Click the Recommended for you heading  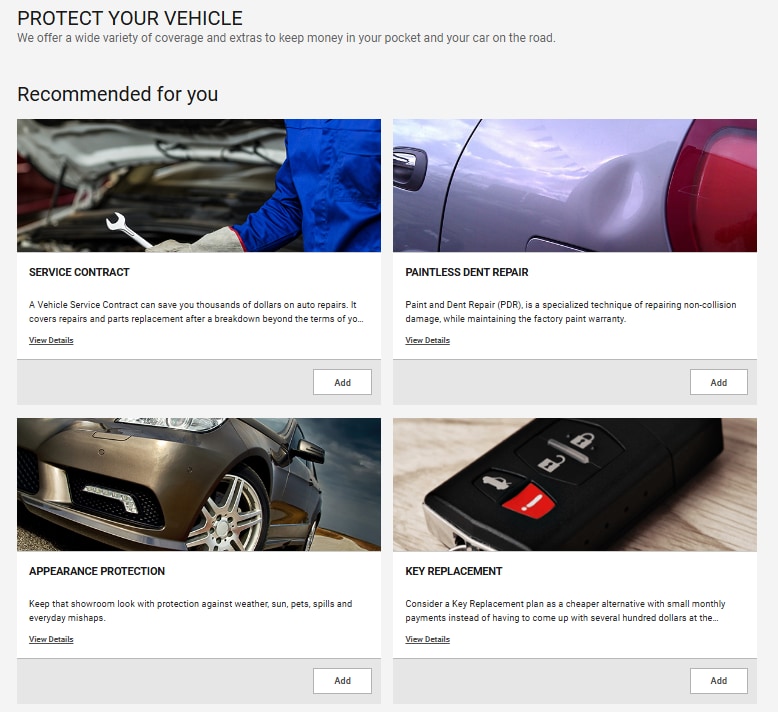(118, 94)
